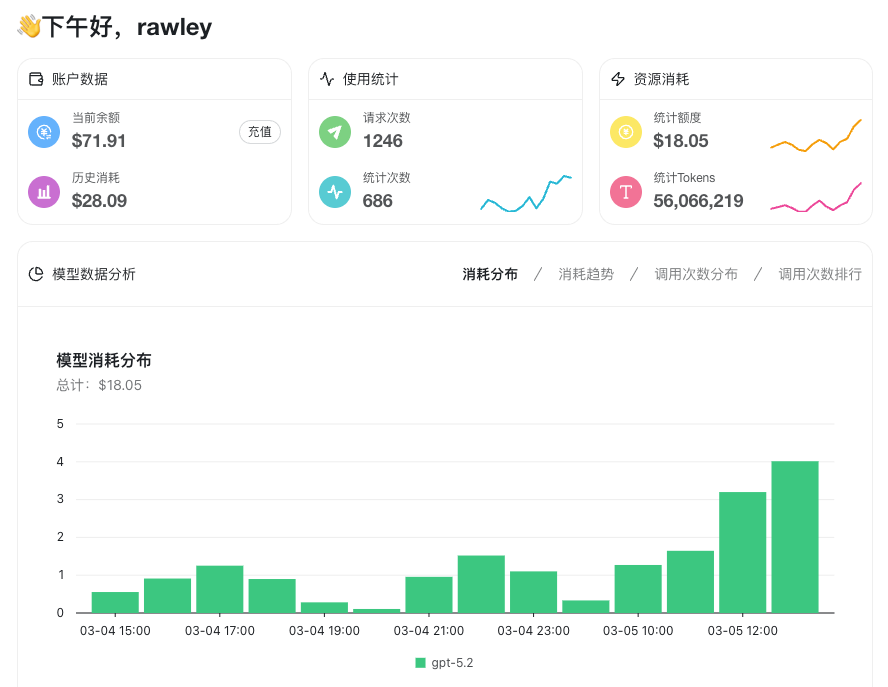Click the purple 历史消耗 bar chart icon
This screenshot has width=888, height=687.
(44, 190)
